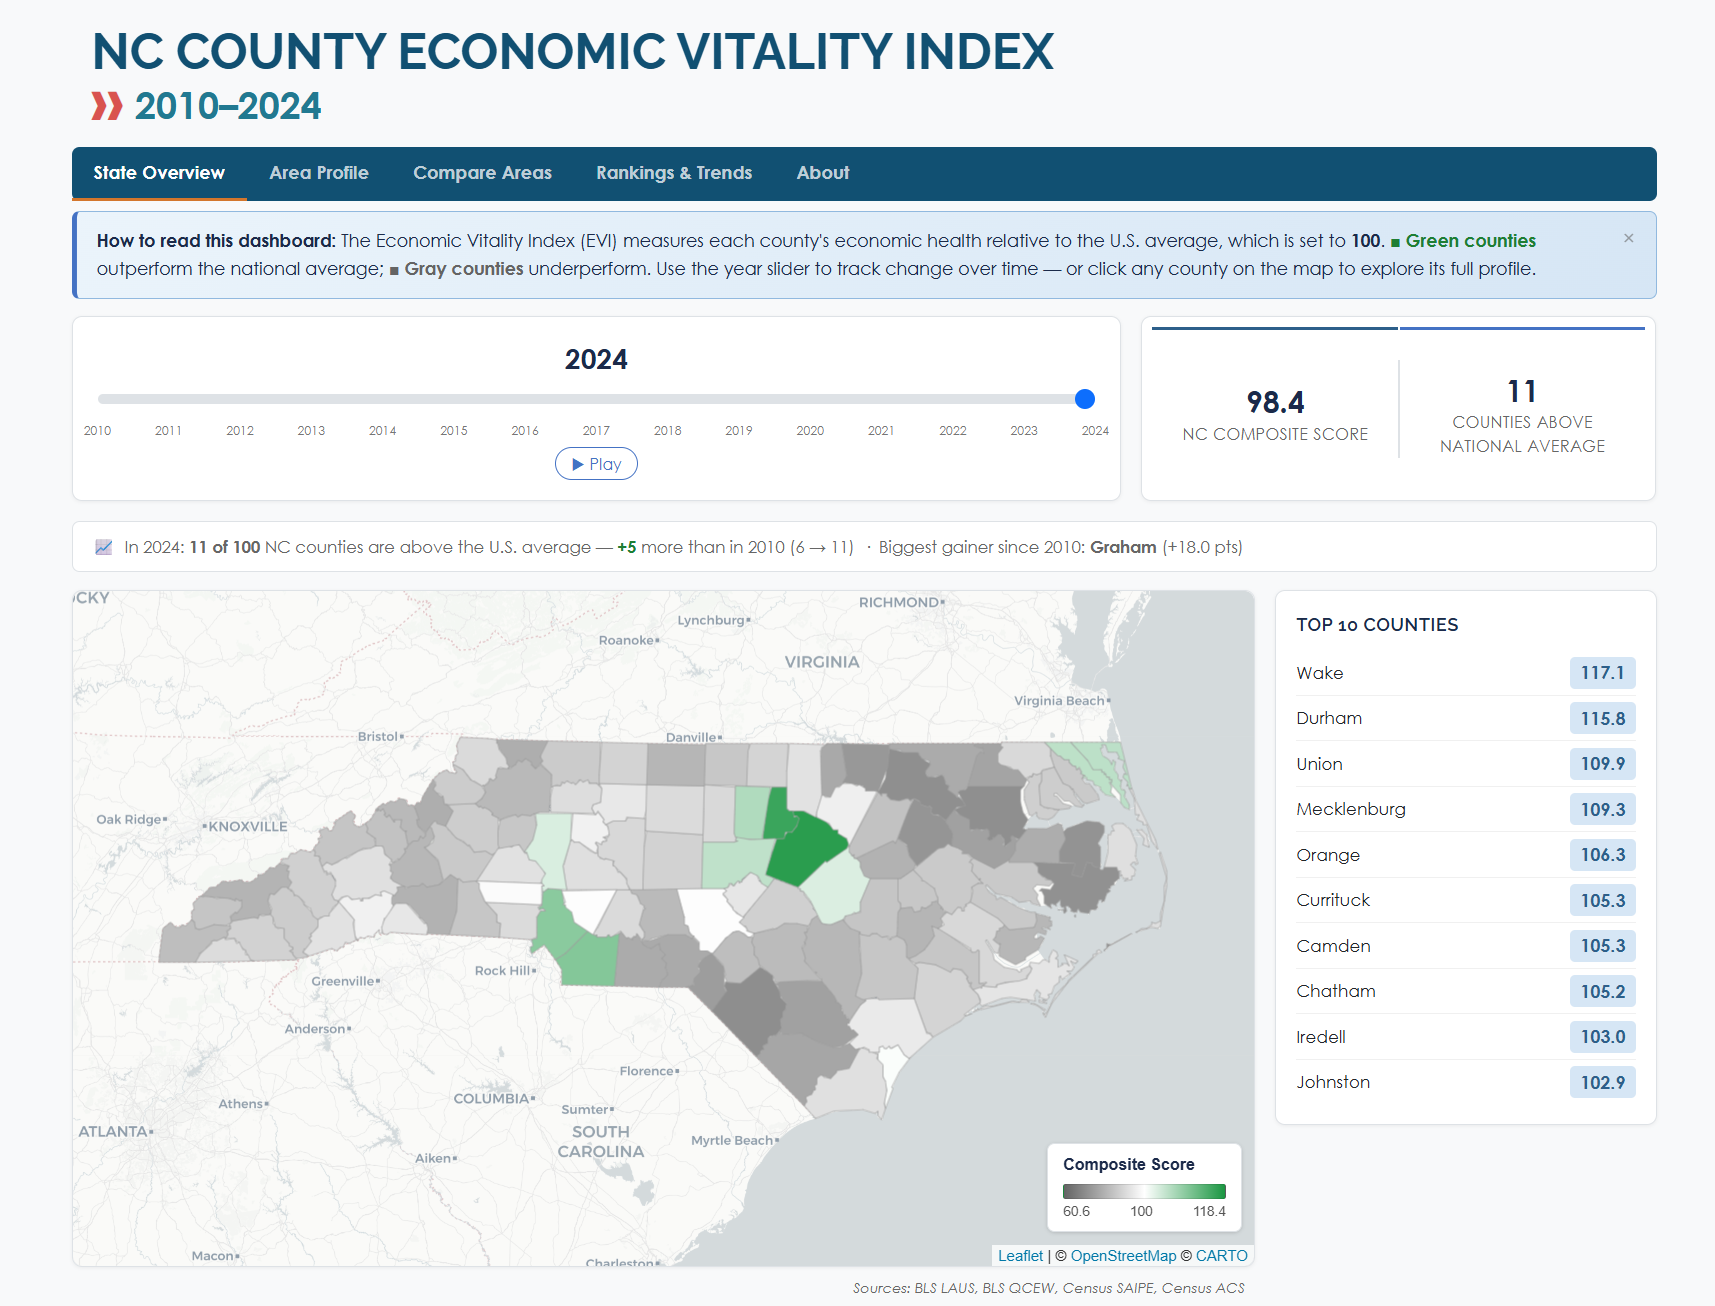1715x1306 pixels.
Task: Select 2017 tick on year slider
Action: click(596, 430)
